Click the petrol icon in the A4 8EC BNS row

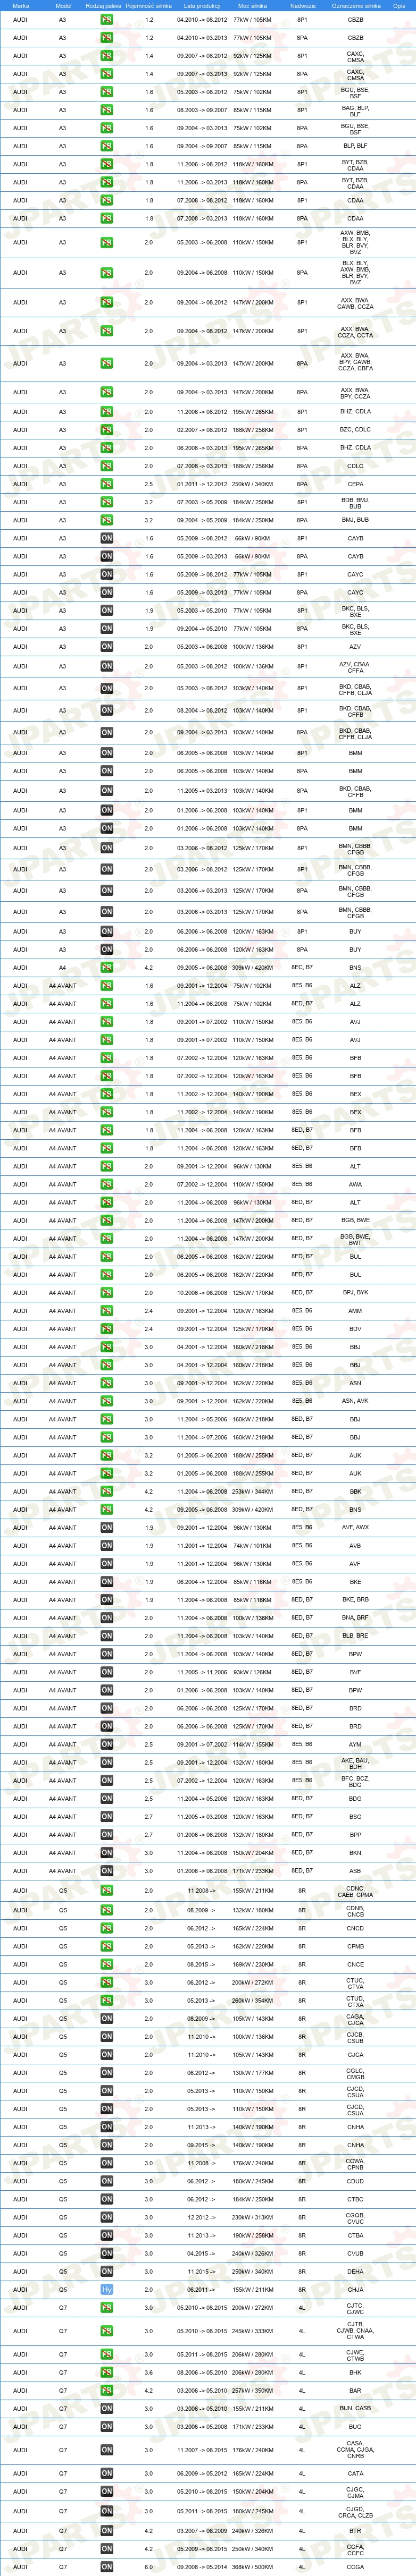pyautogui.click(x=106, y=967)
